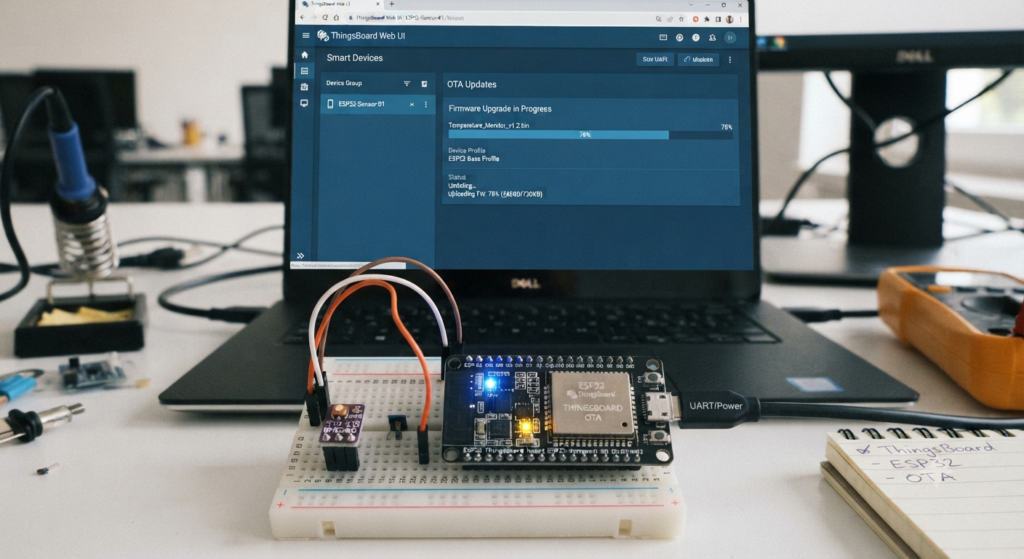Open the browser three-dot menu
1024x559 pixels.
pos(741,19)
